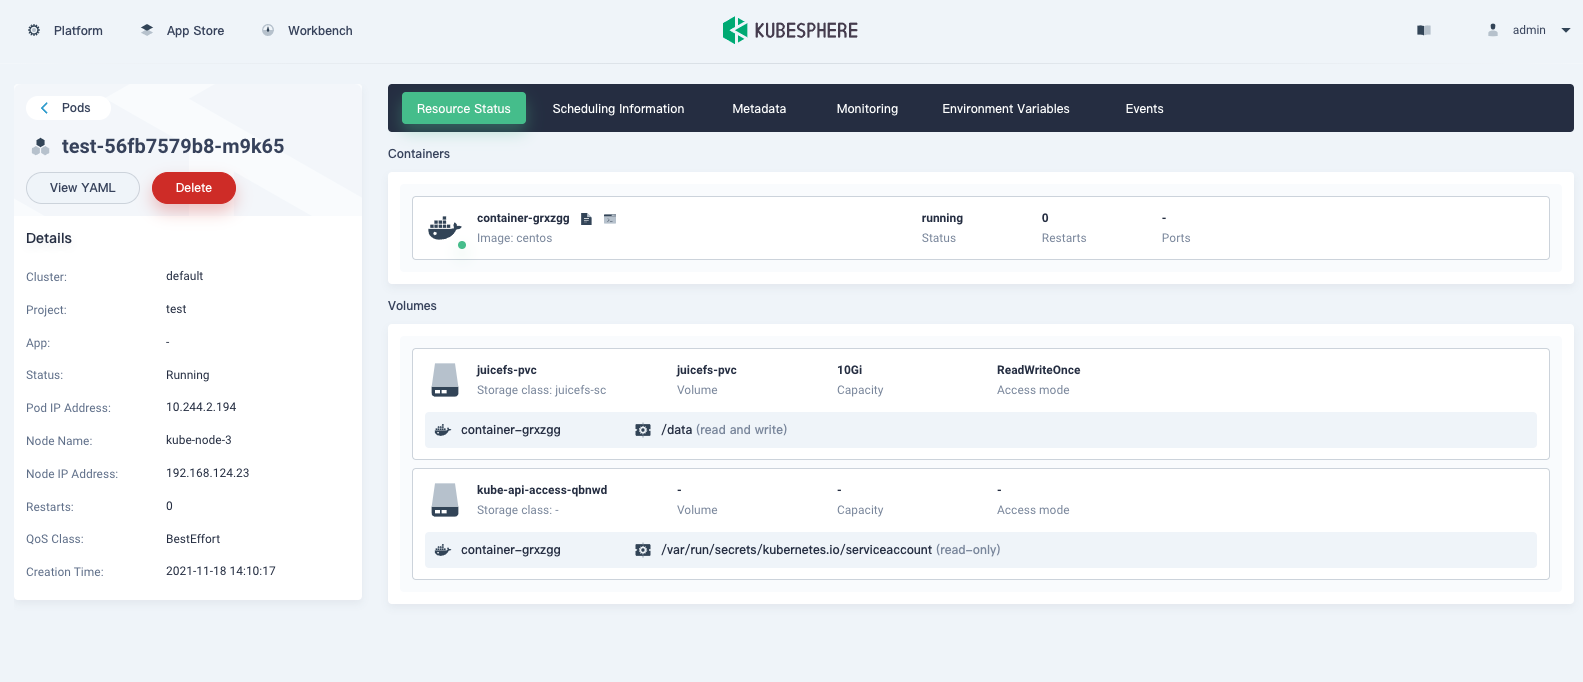Click the ReadWriteOnce access mode

[x=1038, y=370]
